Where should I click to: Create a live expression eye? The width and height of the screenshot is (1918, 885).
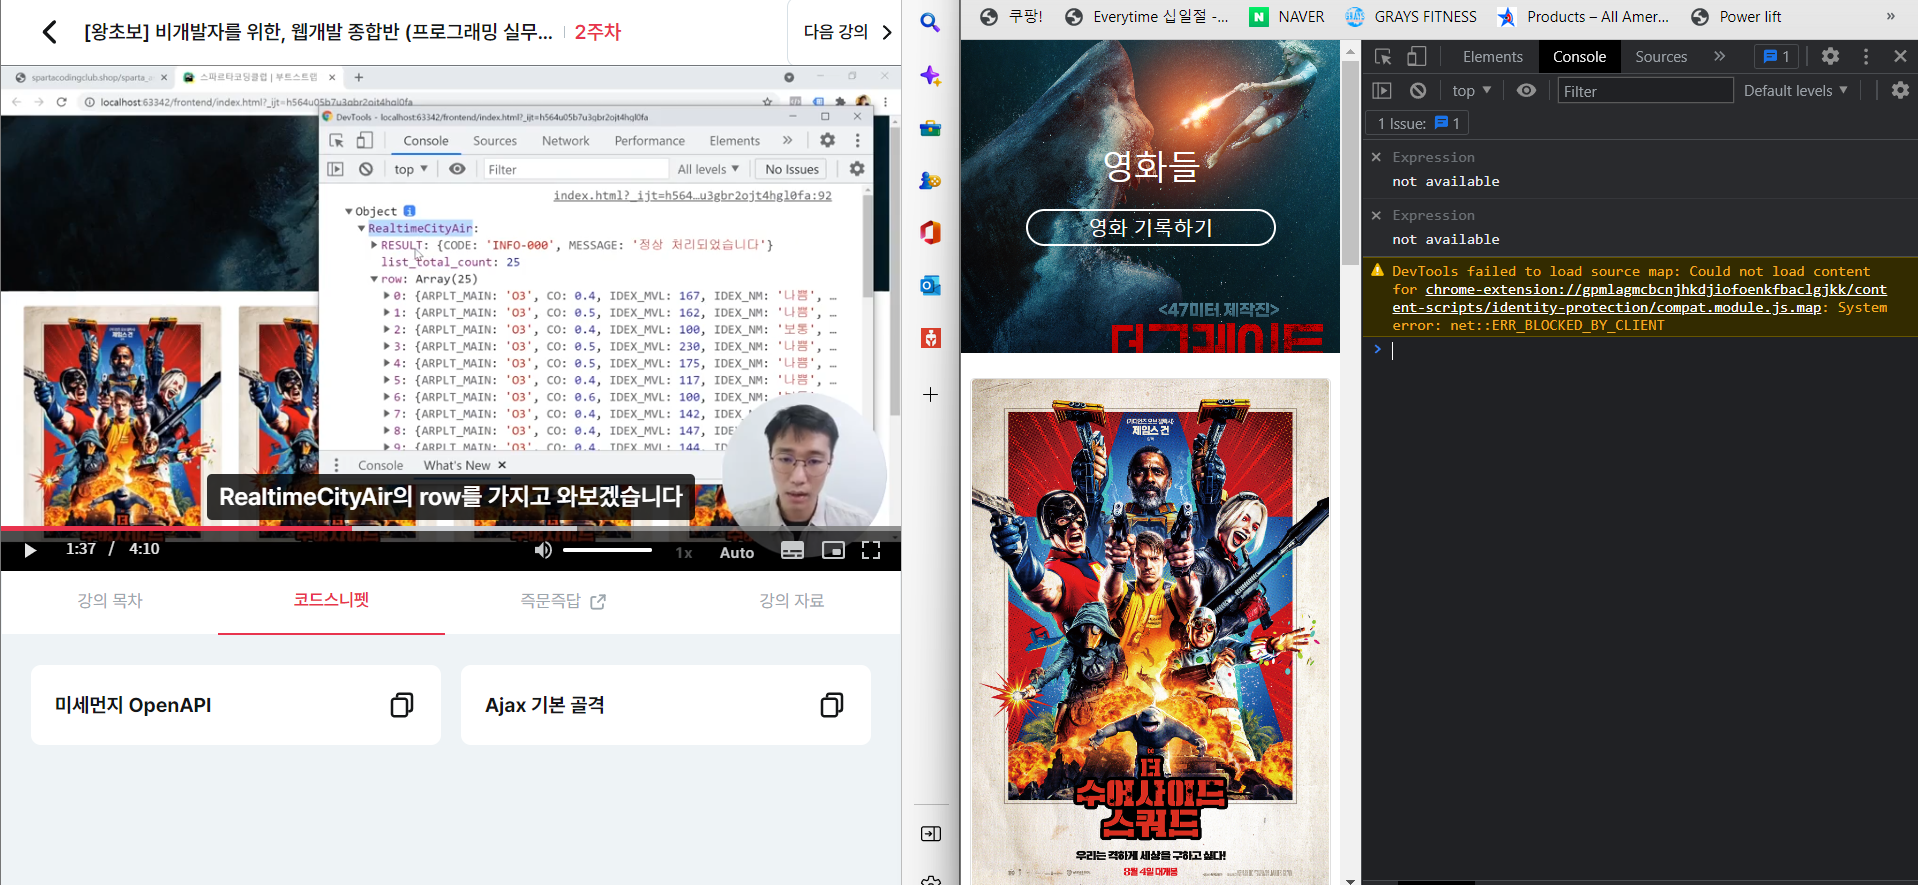(x=1526, y=91)
